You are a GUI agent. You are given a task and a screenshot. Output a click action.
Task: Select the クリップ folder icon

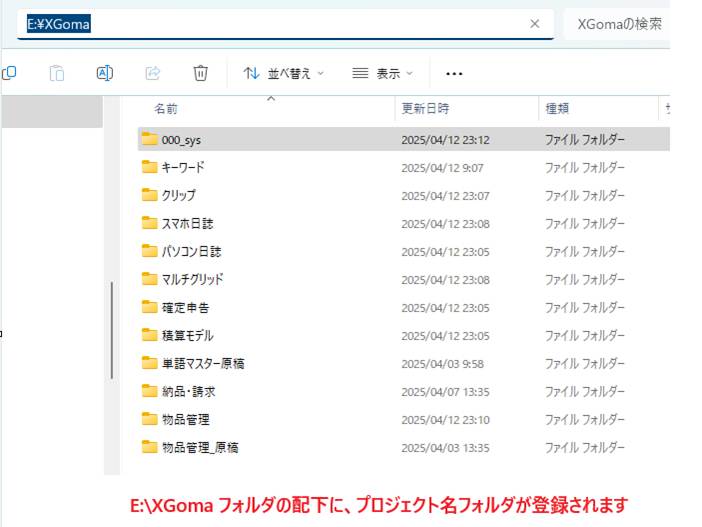150,195
